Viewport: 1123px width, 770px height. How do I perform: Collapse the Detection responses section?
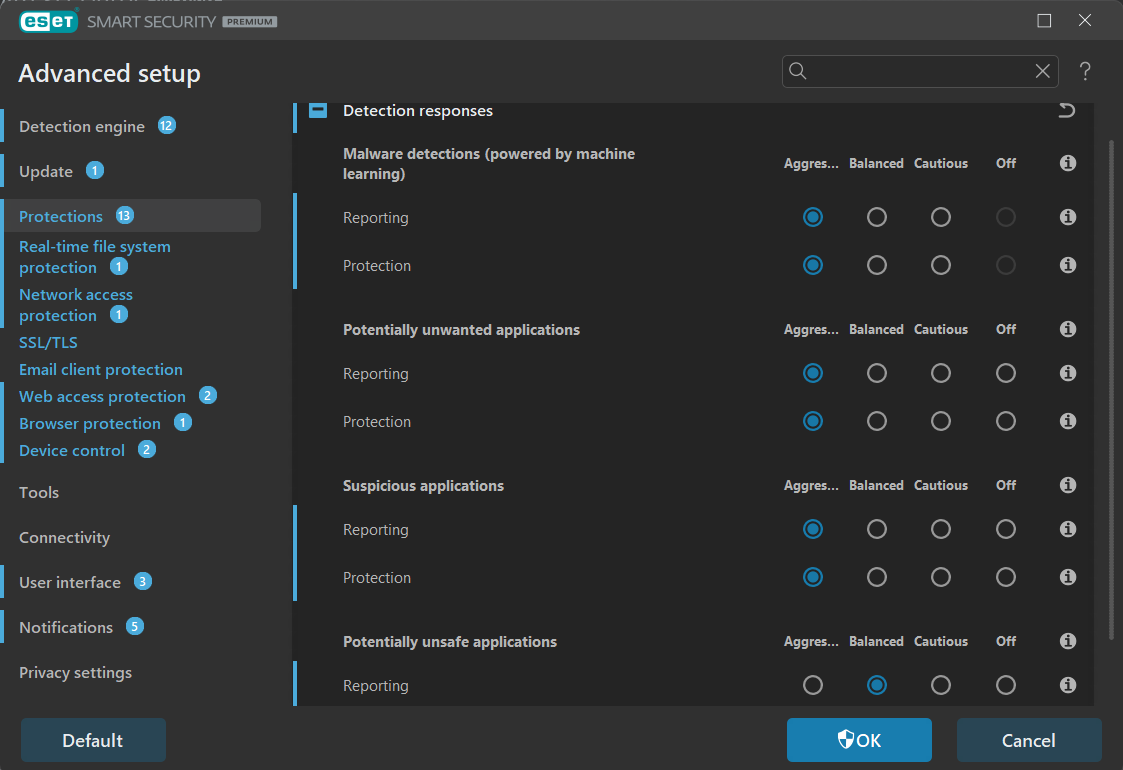pos(318,110)
